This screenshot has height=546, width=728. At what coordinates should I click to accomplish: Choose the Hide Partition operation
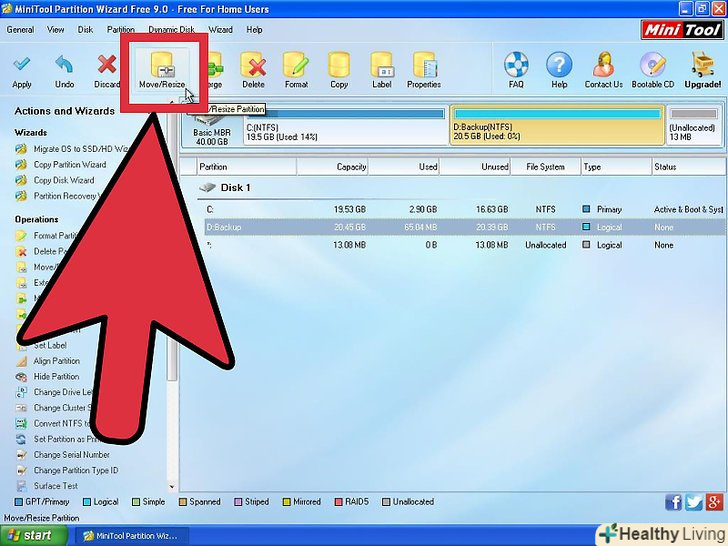pyautogui.click(x=48, y=377)
